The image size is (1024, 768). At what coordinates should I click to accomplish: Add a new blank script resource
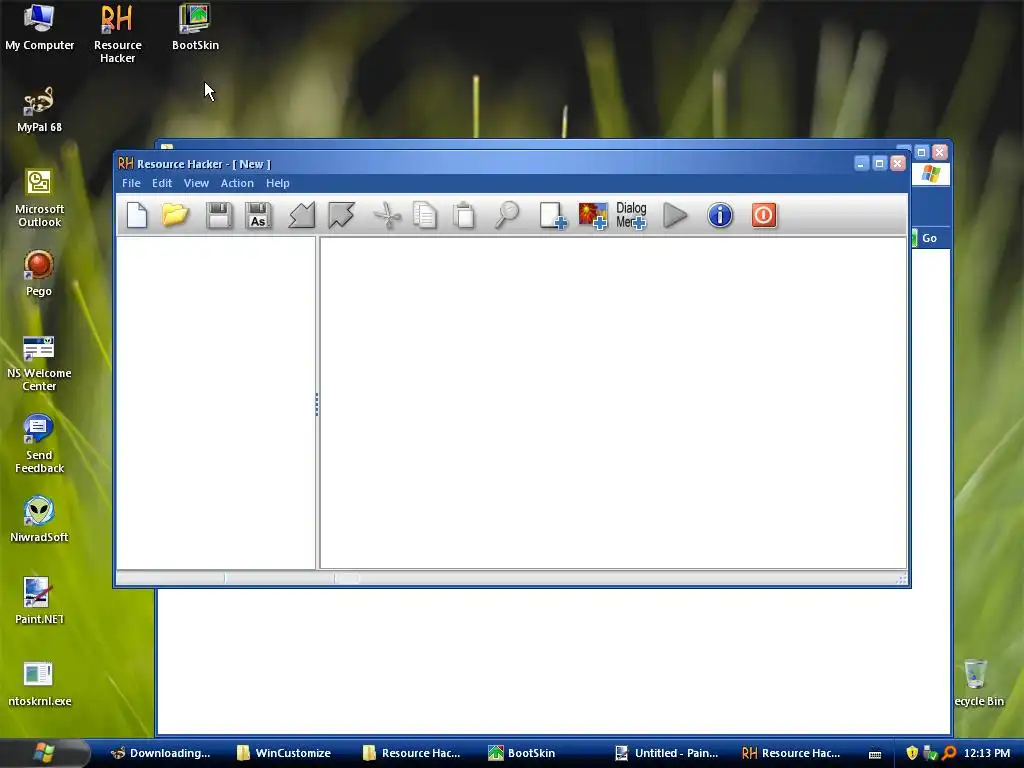(552, 216)
